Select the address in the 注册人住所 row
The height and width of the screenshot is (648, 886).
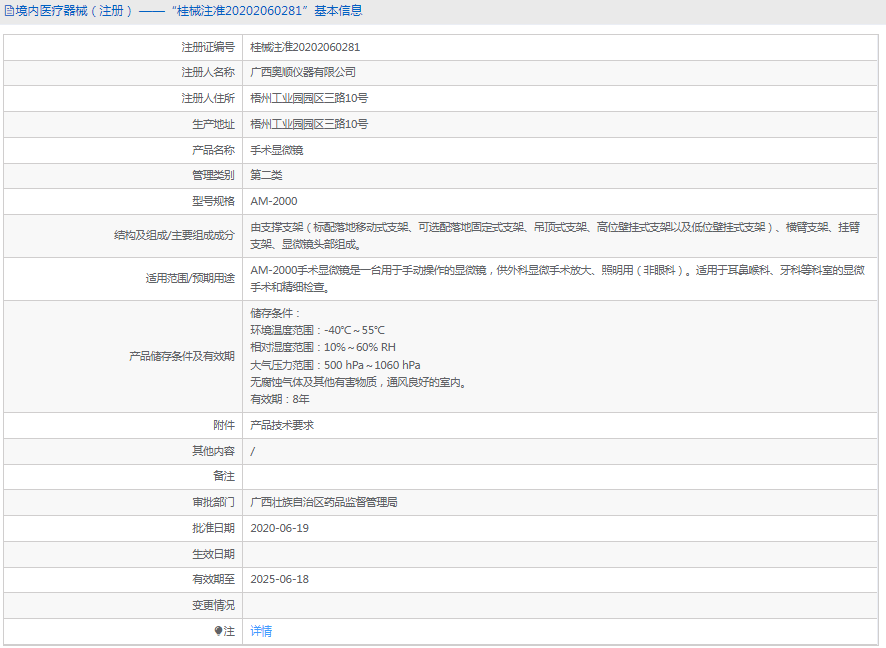click(x=309, y=98)
